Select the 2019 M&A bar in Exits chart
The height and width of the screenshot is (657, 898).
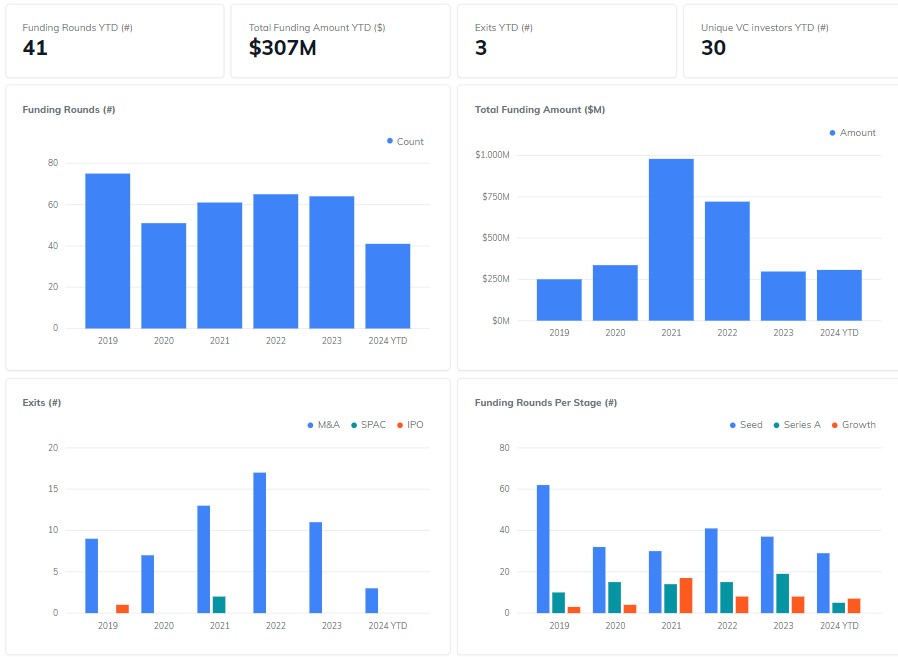click(x=92, y=576)
